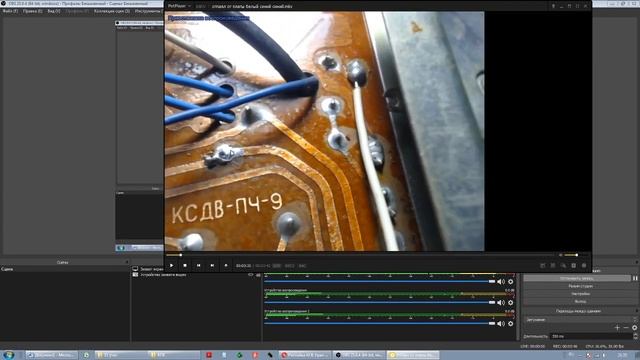Click the REC timer in OBS status bar
Viewport: 640px width, 360px height.
pyautogui.click(x=565, y=346)
